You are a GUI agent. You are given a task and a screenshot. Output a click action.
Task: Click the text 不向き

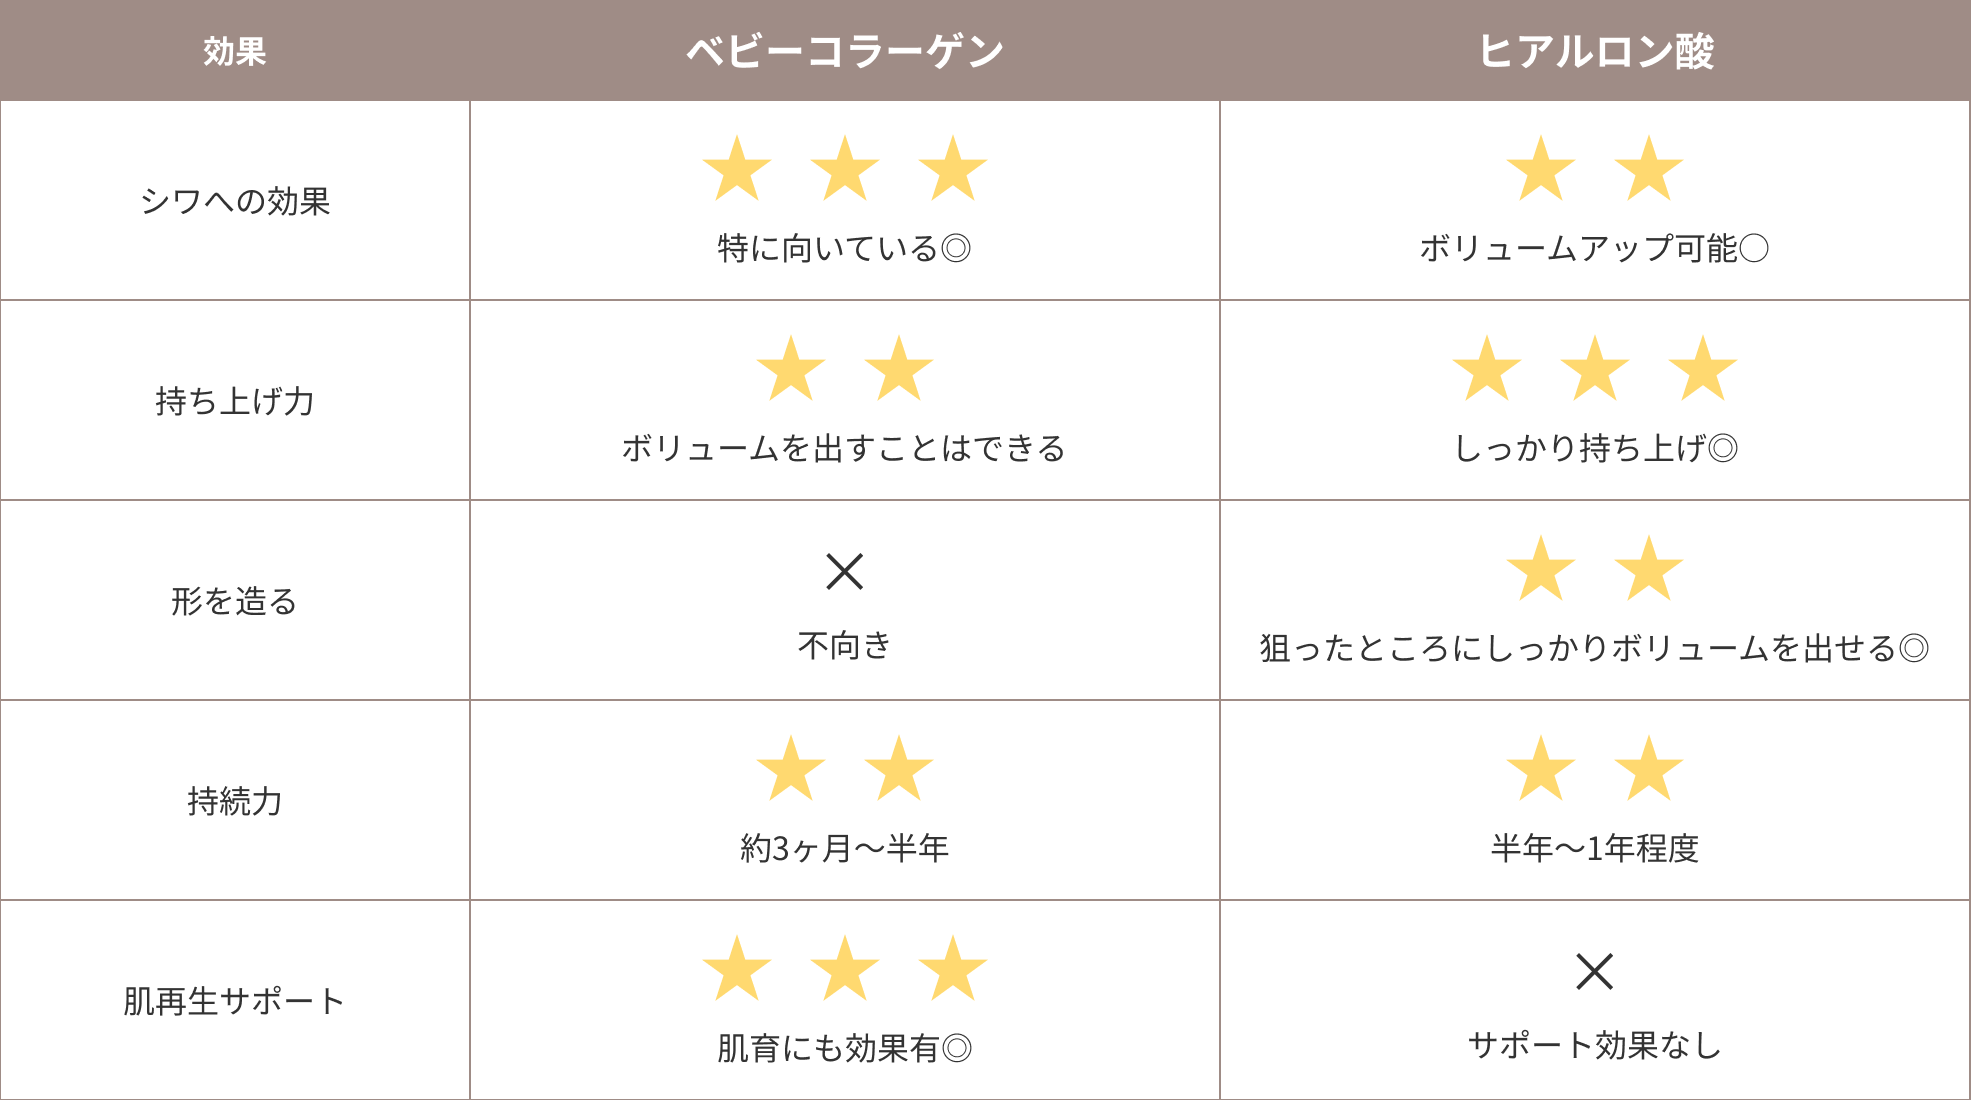coord(845,646)
